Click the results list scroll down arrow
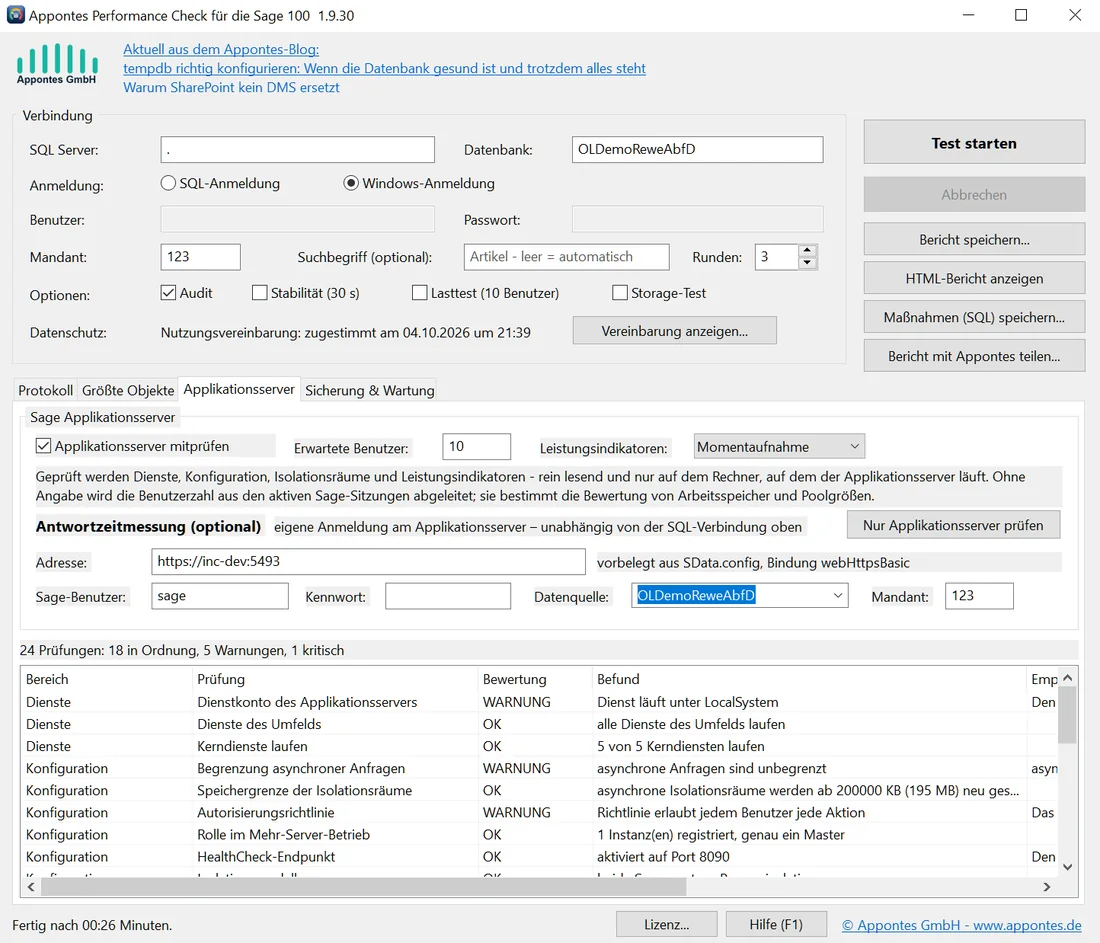 coord(1068,867)
